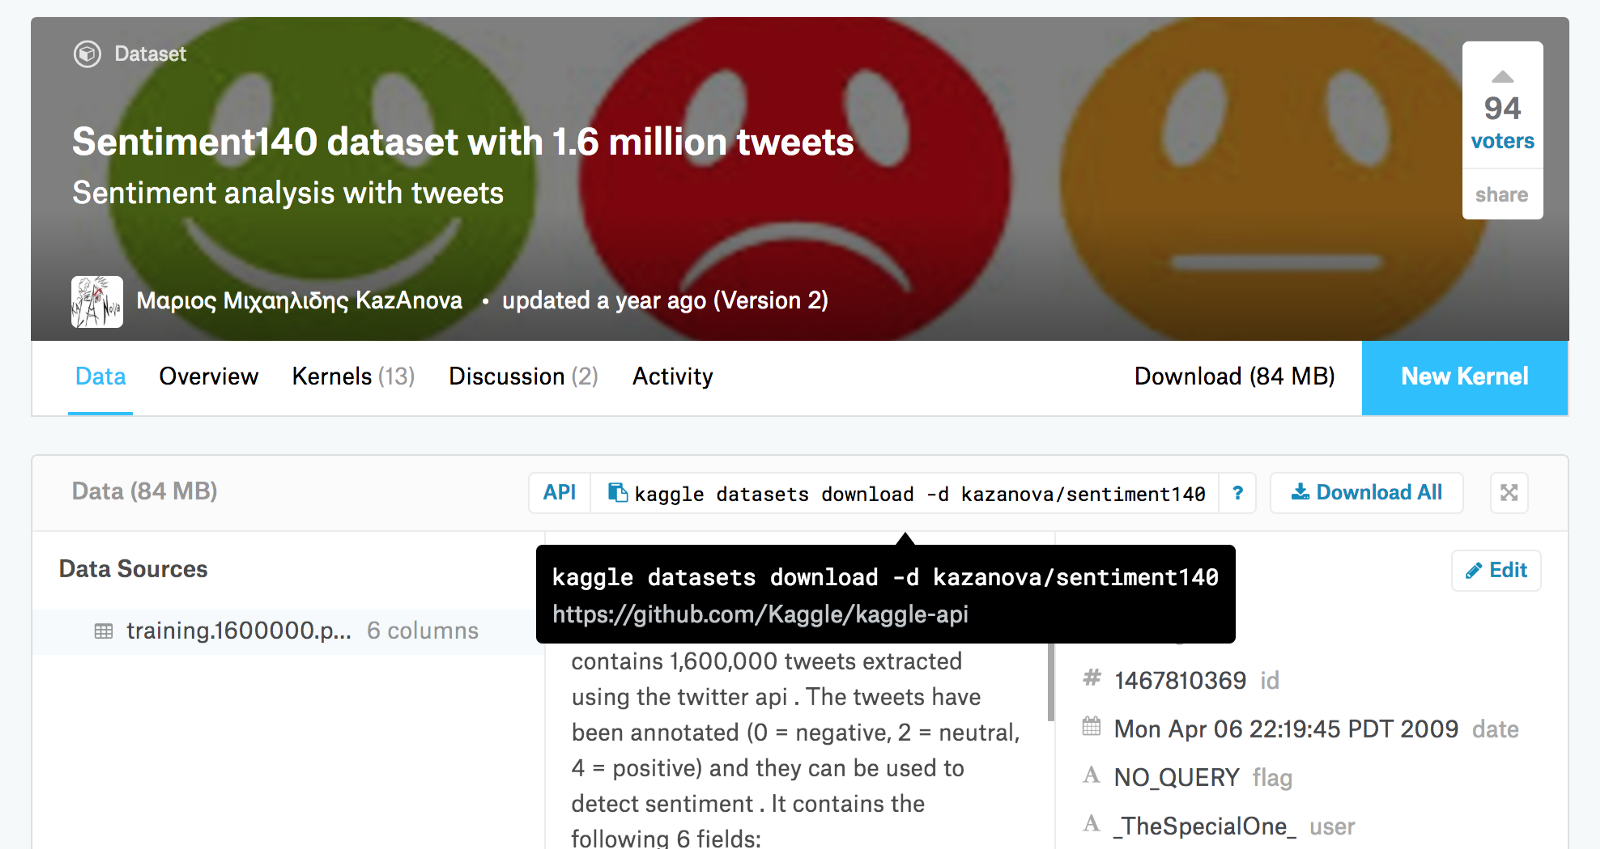1600x849 pixels.
Task: Click the fullscreen expand icon in Data panel
Action: pos(1509,492)
